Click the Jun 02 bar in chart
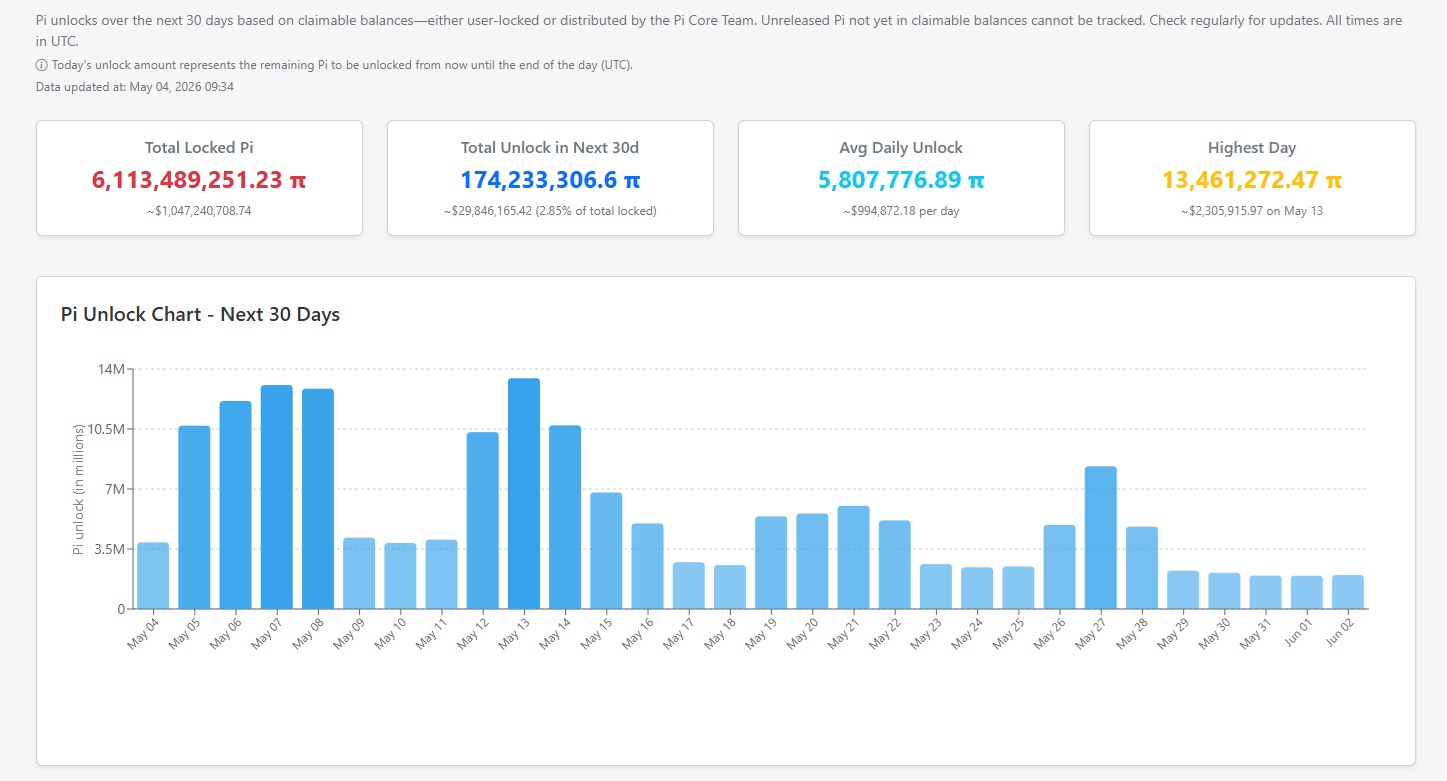 click(1348, 591)
